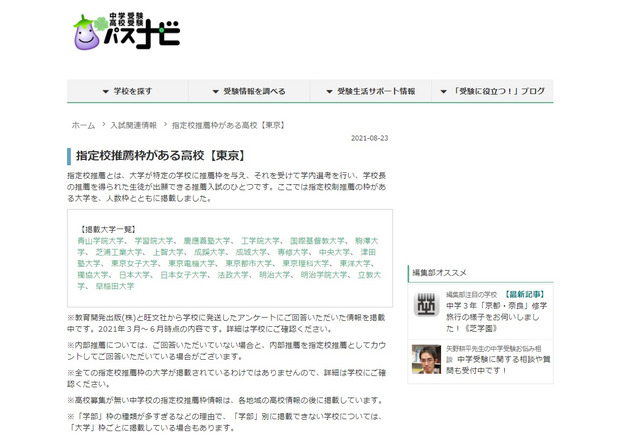Open 専修大学 link
The width and height of the screenshot is (640, 437).
[x=293, y=252]
